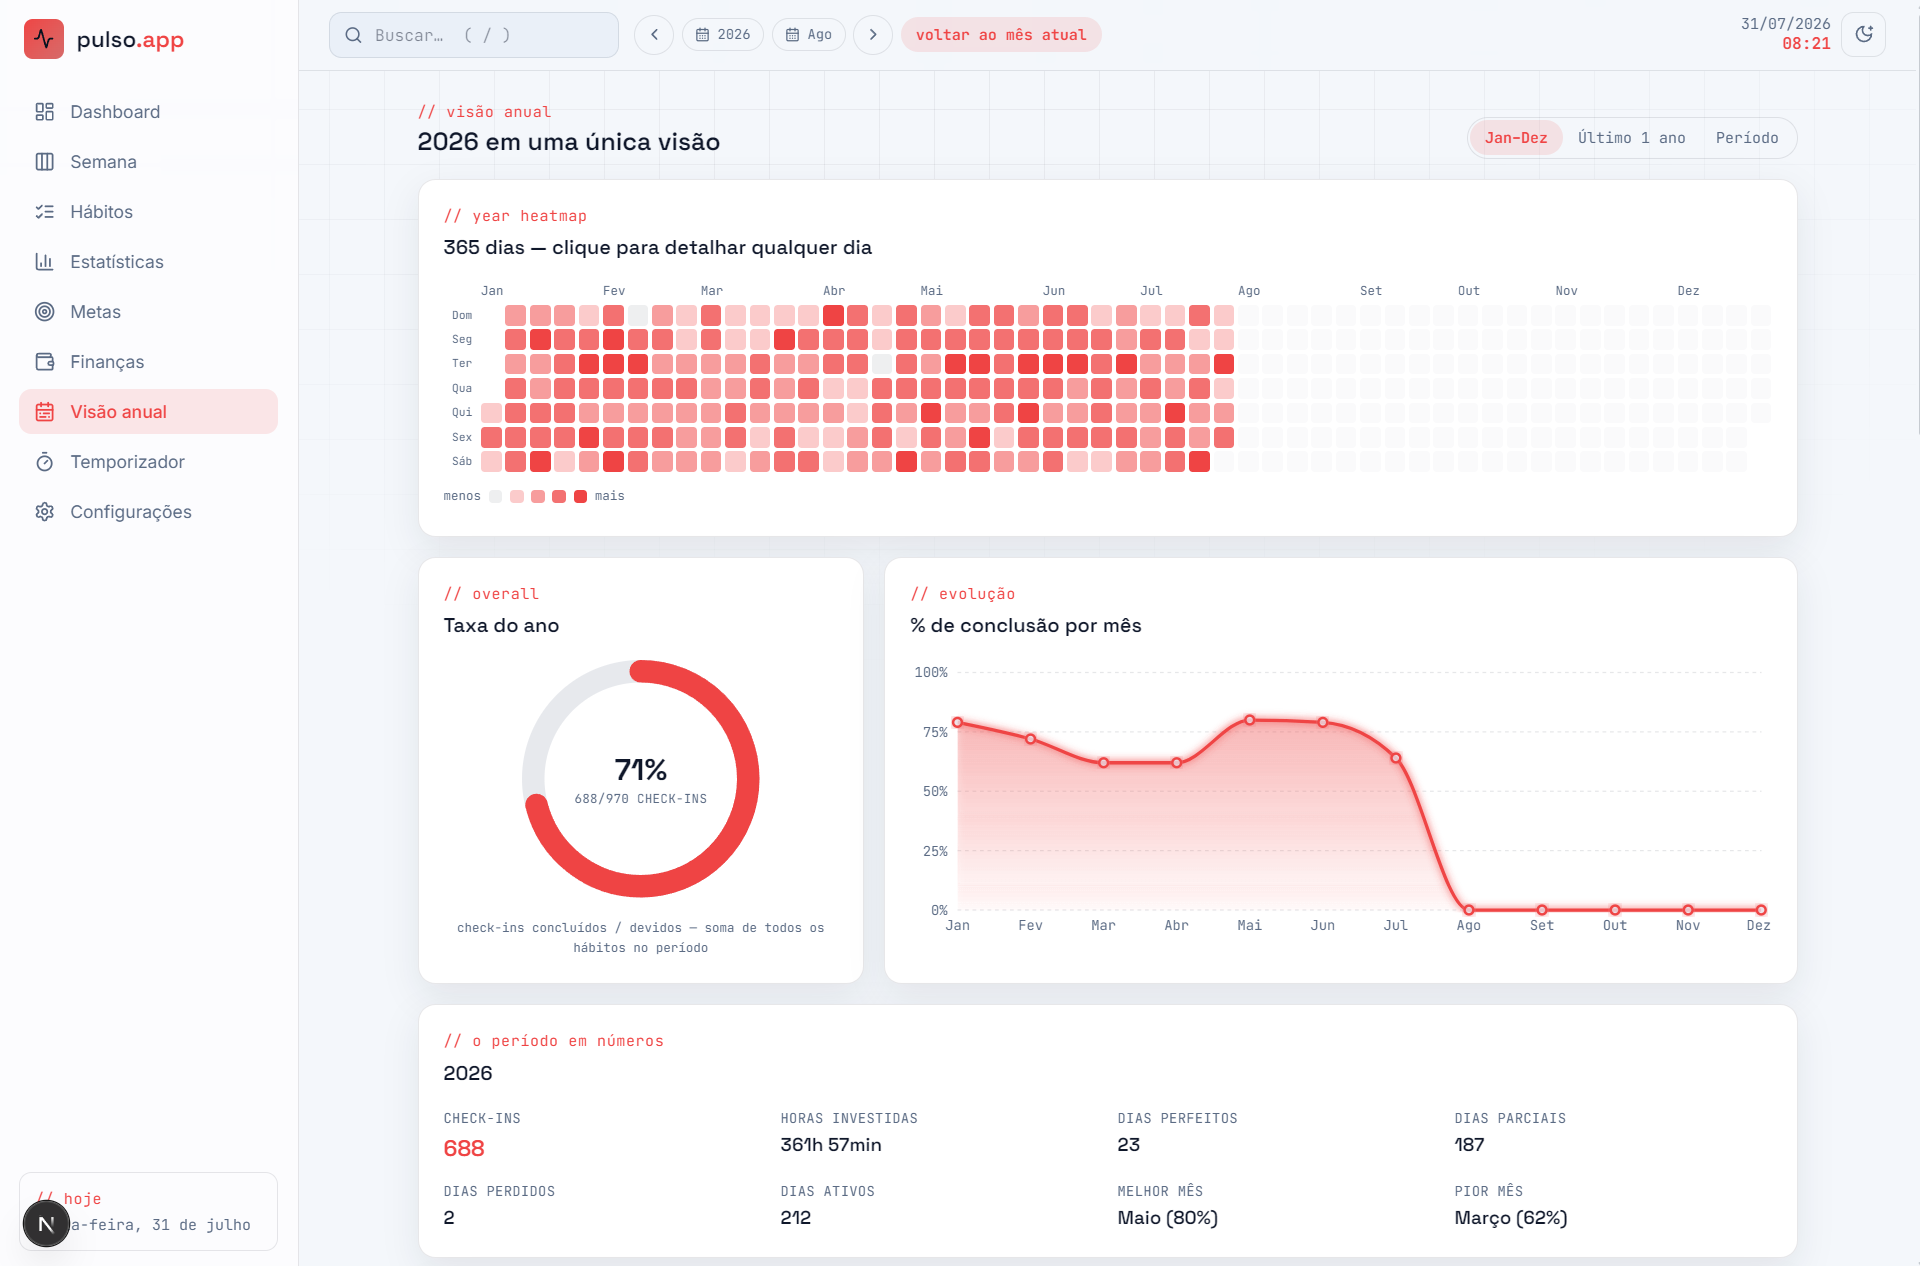Open Estatísticas in the sidebar
Screen dimensions: 1920x1266
coord(148,262)
